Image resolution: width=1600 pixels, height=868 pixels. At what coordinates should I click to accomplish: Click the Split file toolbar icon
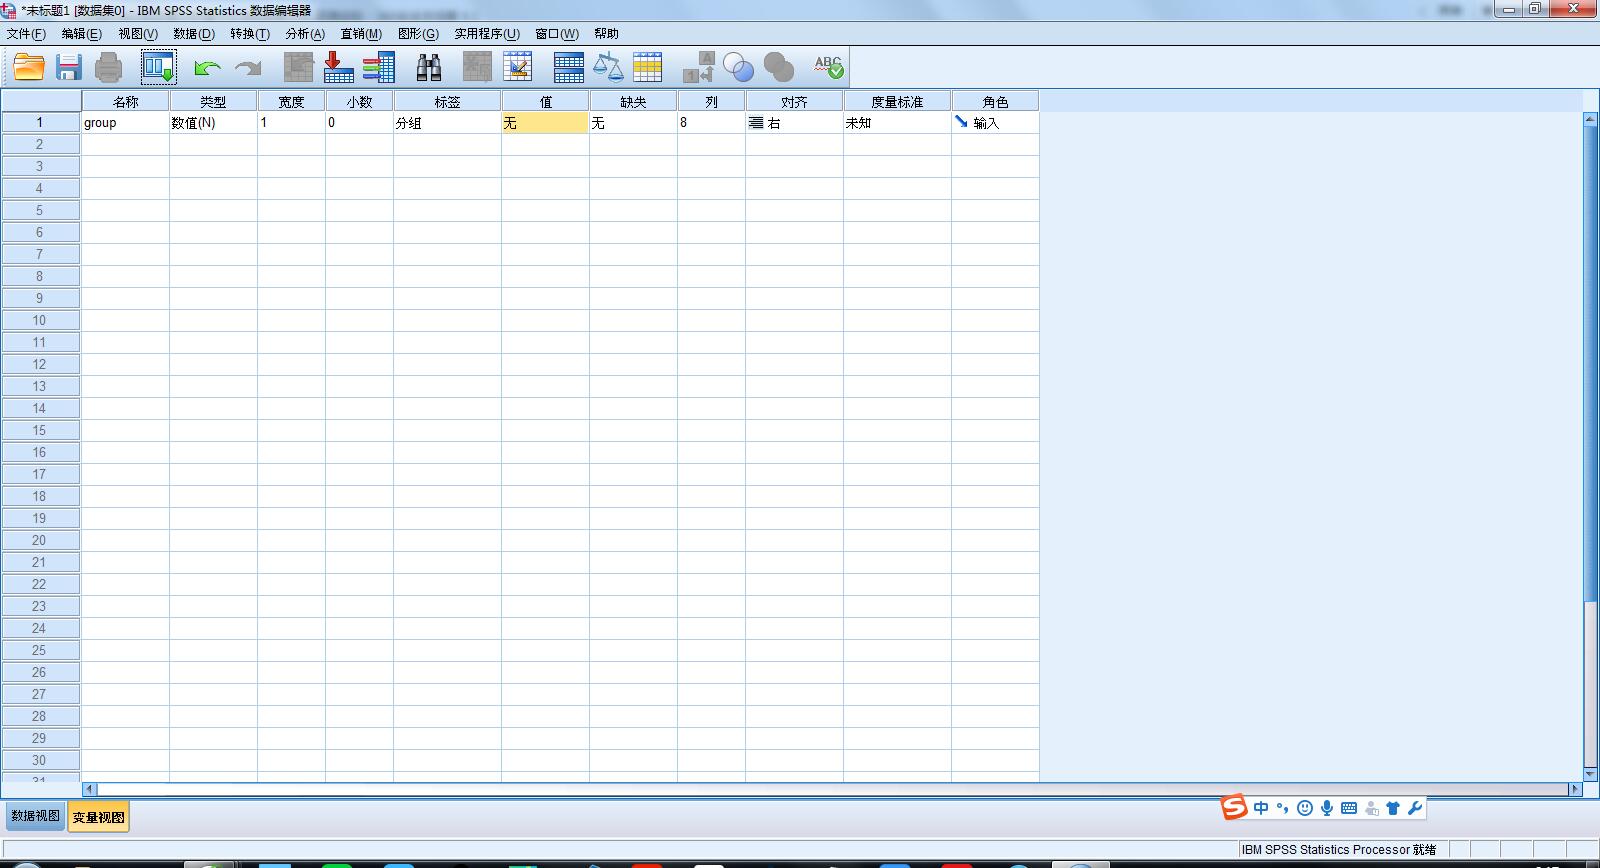568,67
